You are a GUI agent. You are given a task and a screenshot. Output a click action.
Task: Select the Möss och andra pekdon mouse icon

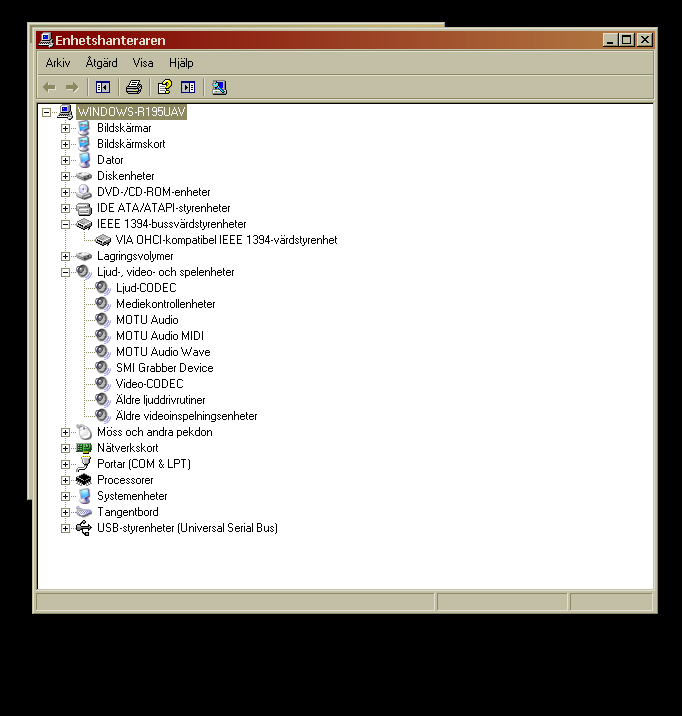[84, 432]
